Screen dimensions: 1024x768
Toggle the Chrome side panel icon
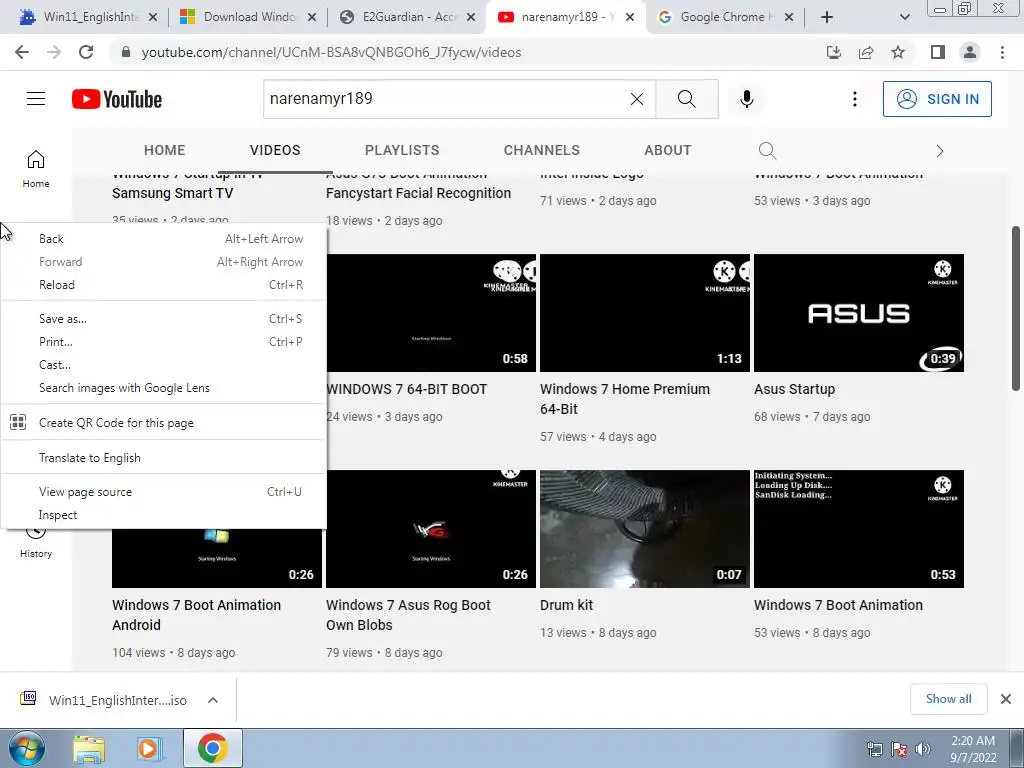938,52
